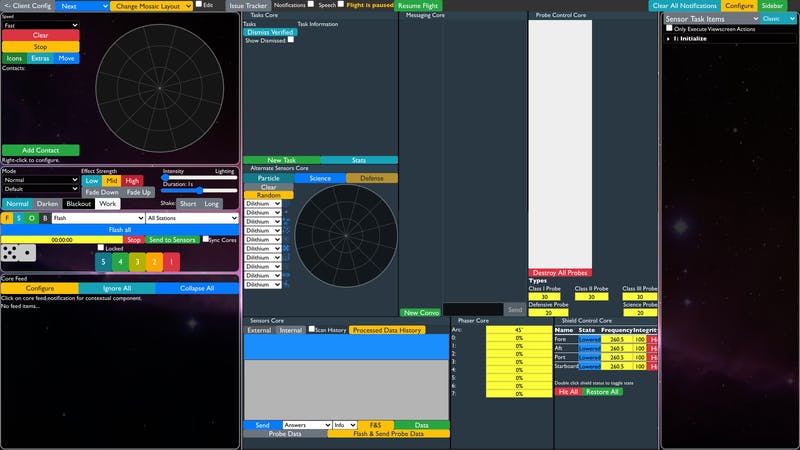Click the Flash all button

[120, 230]
